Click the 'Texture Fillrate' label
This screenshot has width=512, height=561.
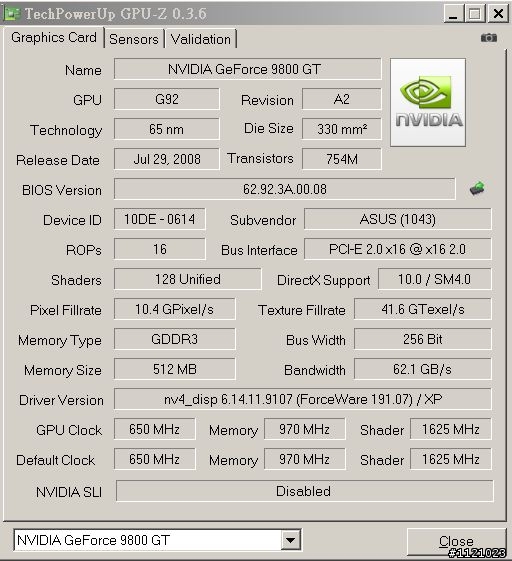[x=302, y=310]
